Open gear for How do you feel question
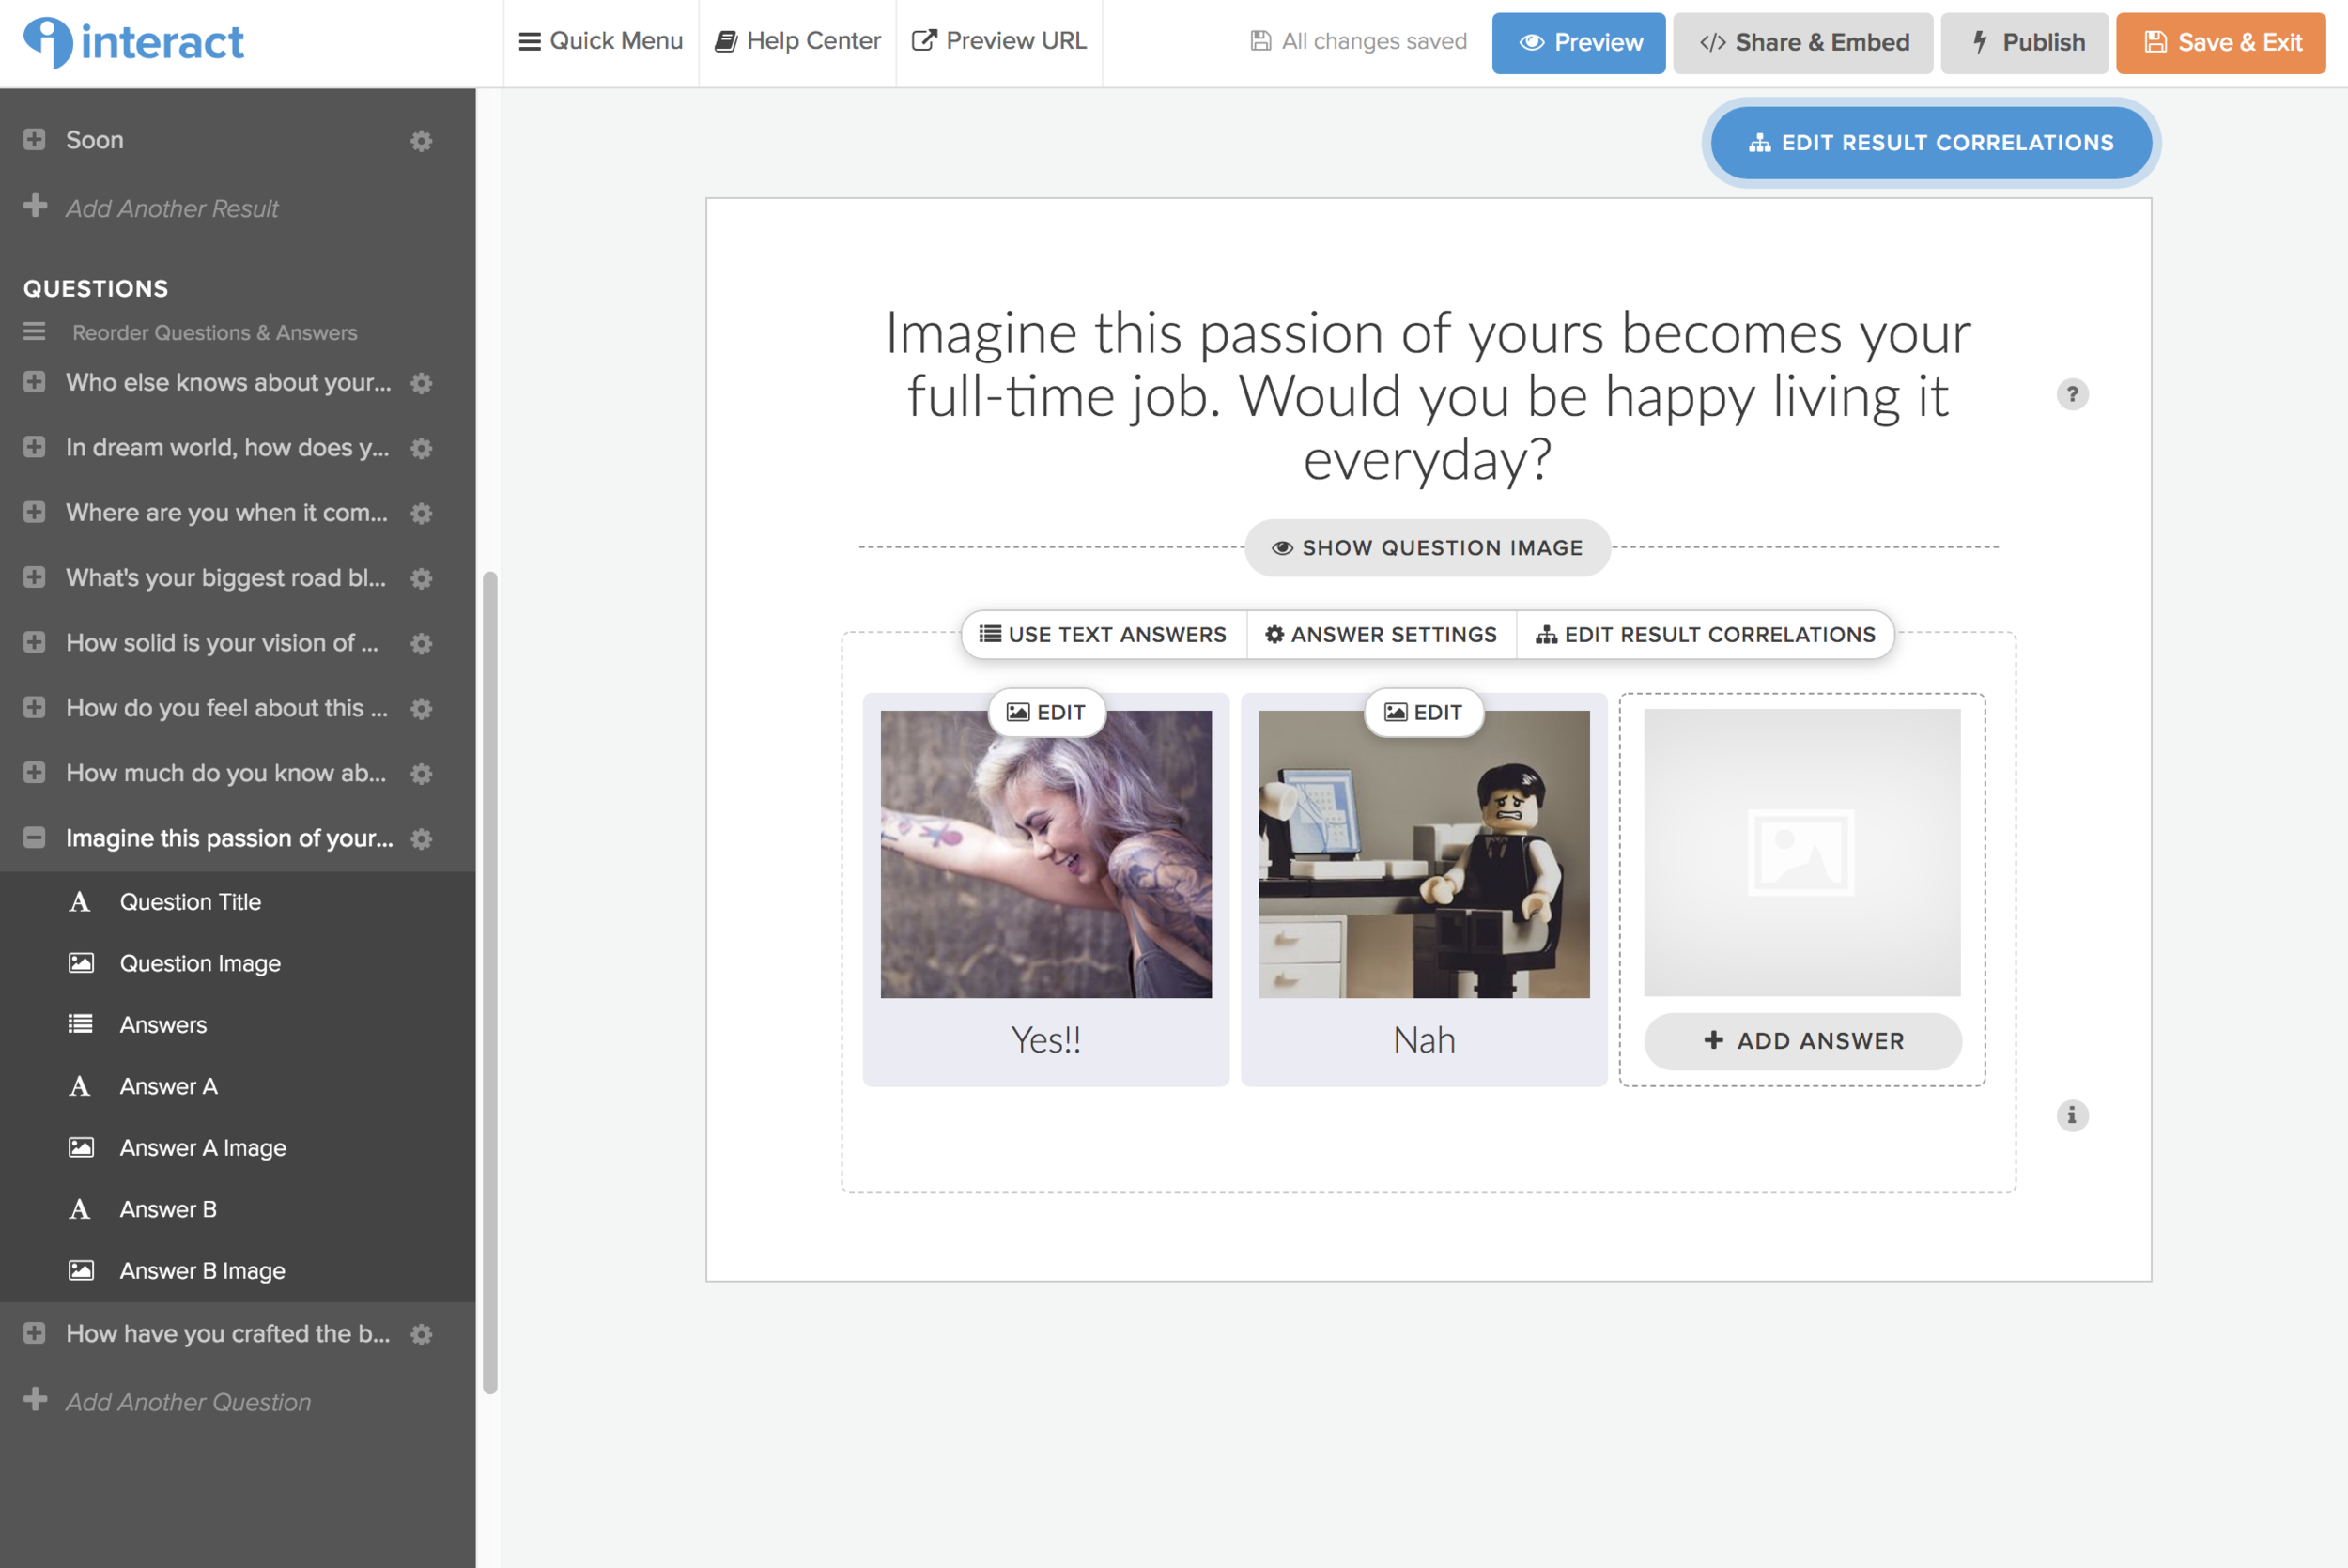2348x1568 pixels. pyautogui.click(x=421, y=708)
